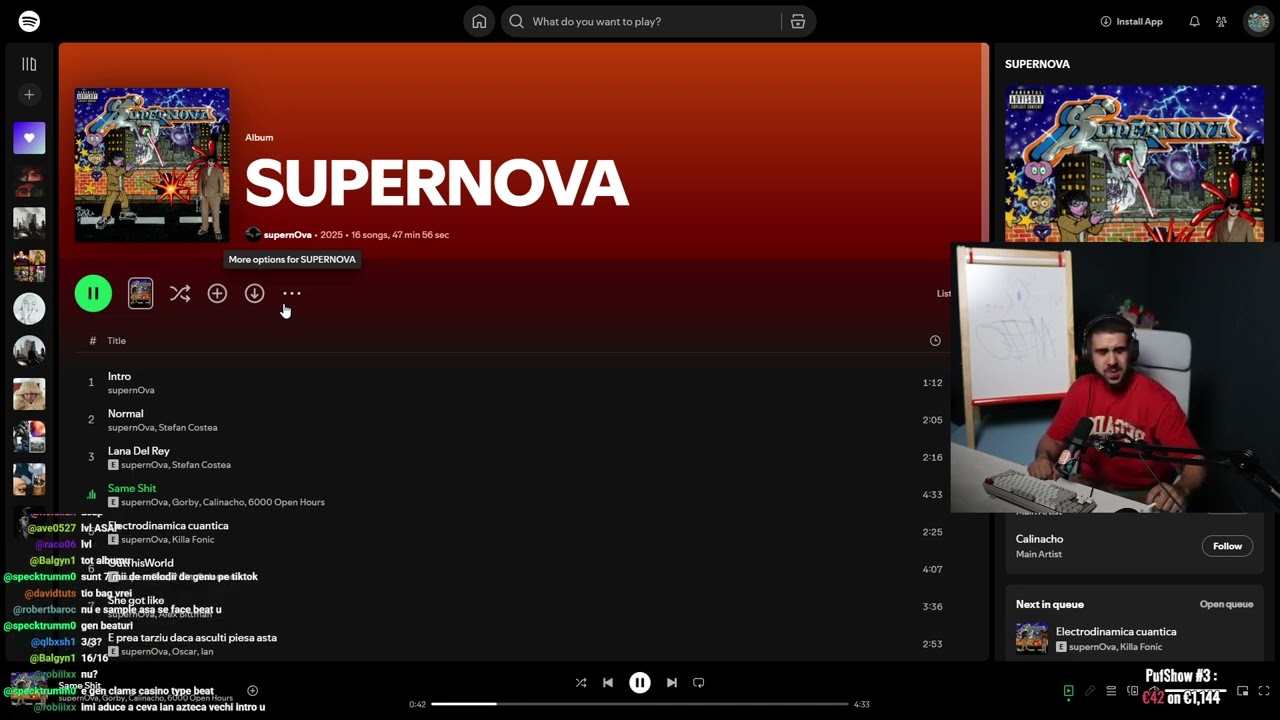Add Same Shit to Liked Songs
This screenshot has height=720, width=1280.
[x=252, y=691]
